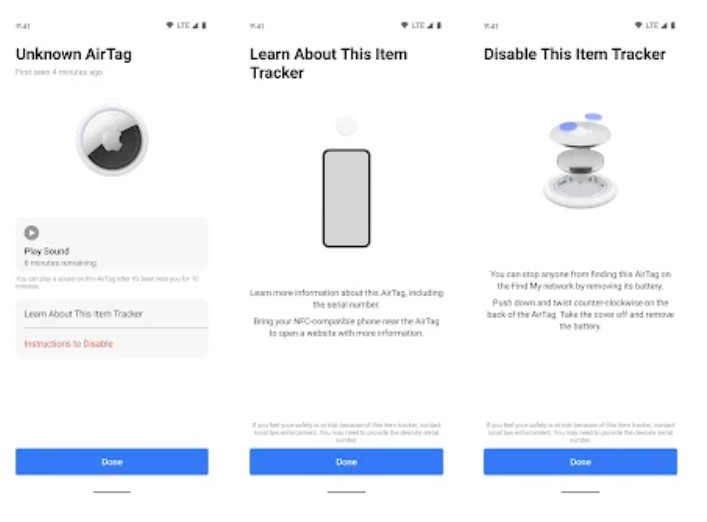Image resolution: width=707 pixels, height=522 pixels.
Task: Click the Play Sound label text
Action: 46,251
